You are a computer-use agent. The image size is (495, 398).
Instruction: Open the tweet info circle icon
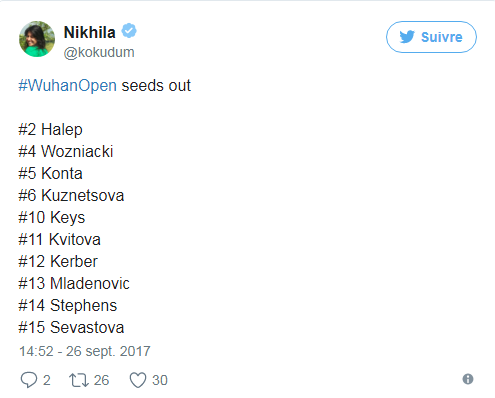[468, 379]
